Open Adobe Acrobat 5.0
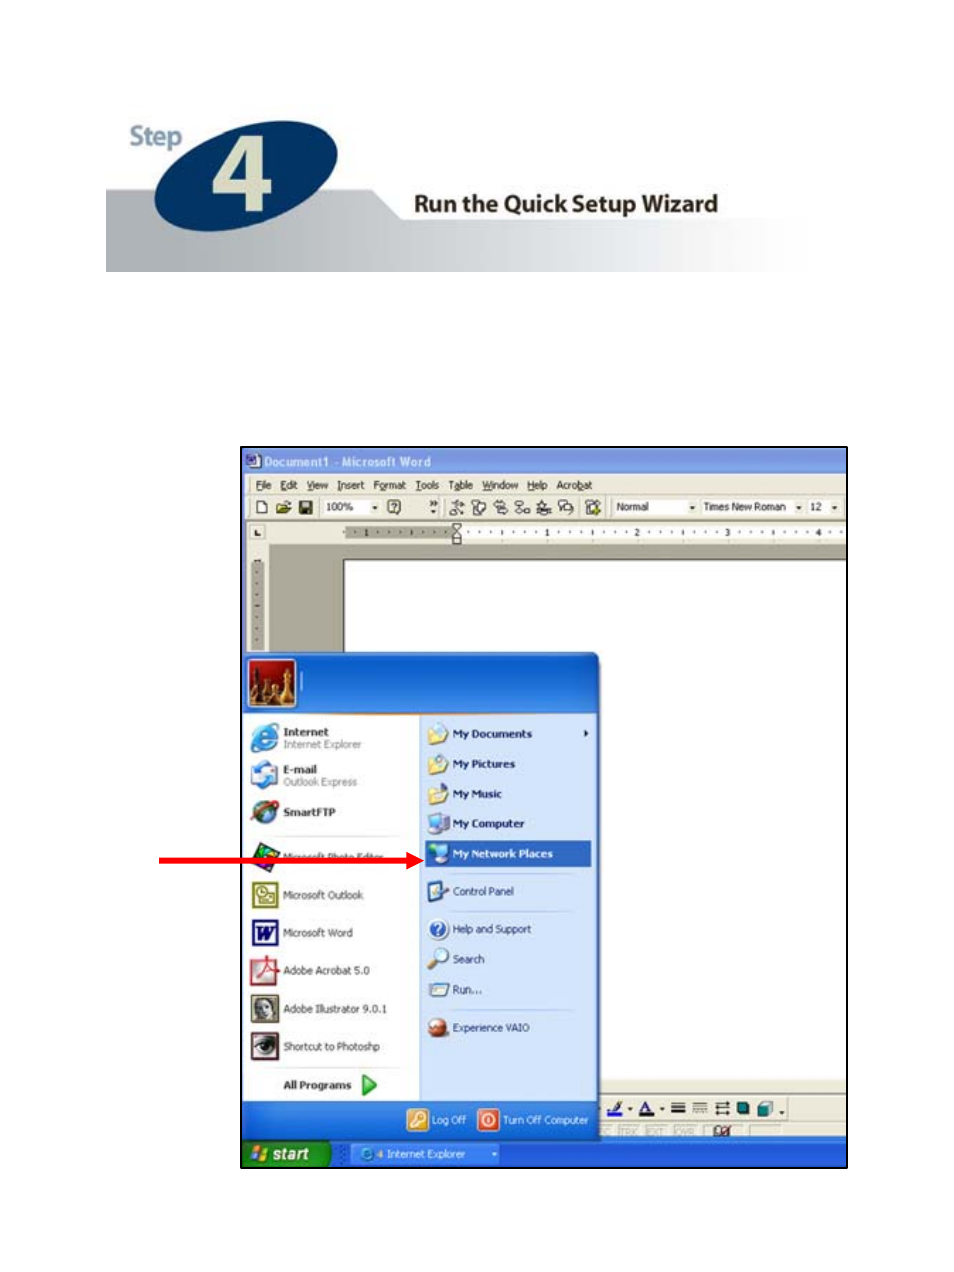The height and width of the screenshot is (1272, 954). click(310, 971)
